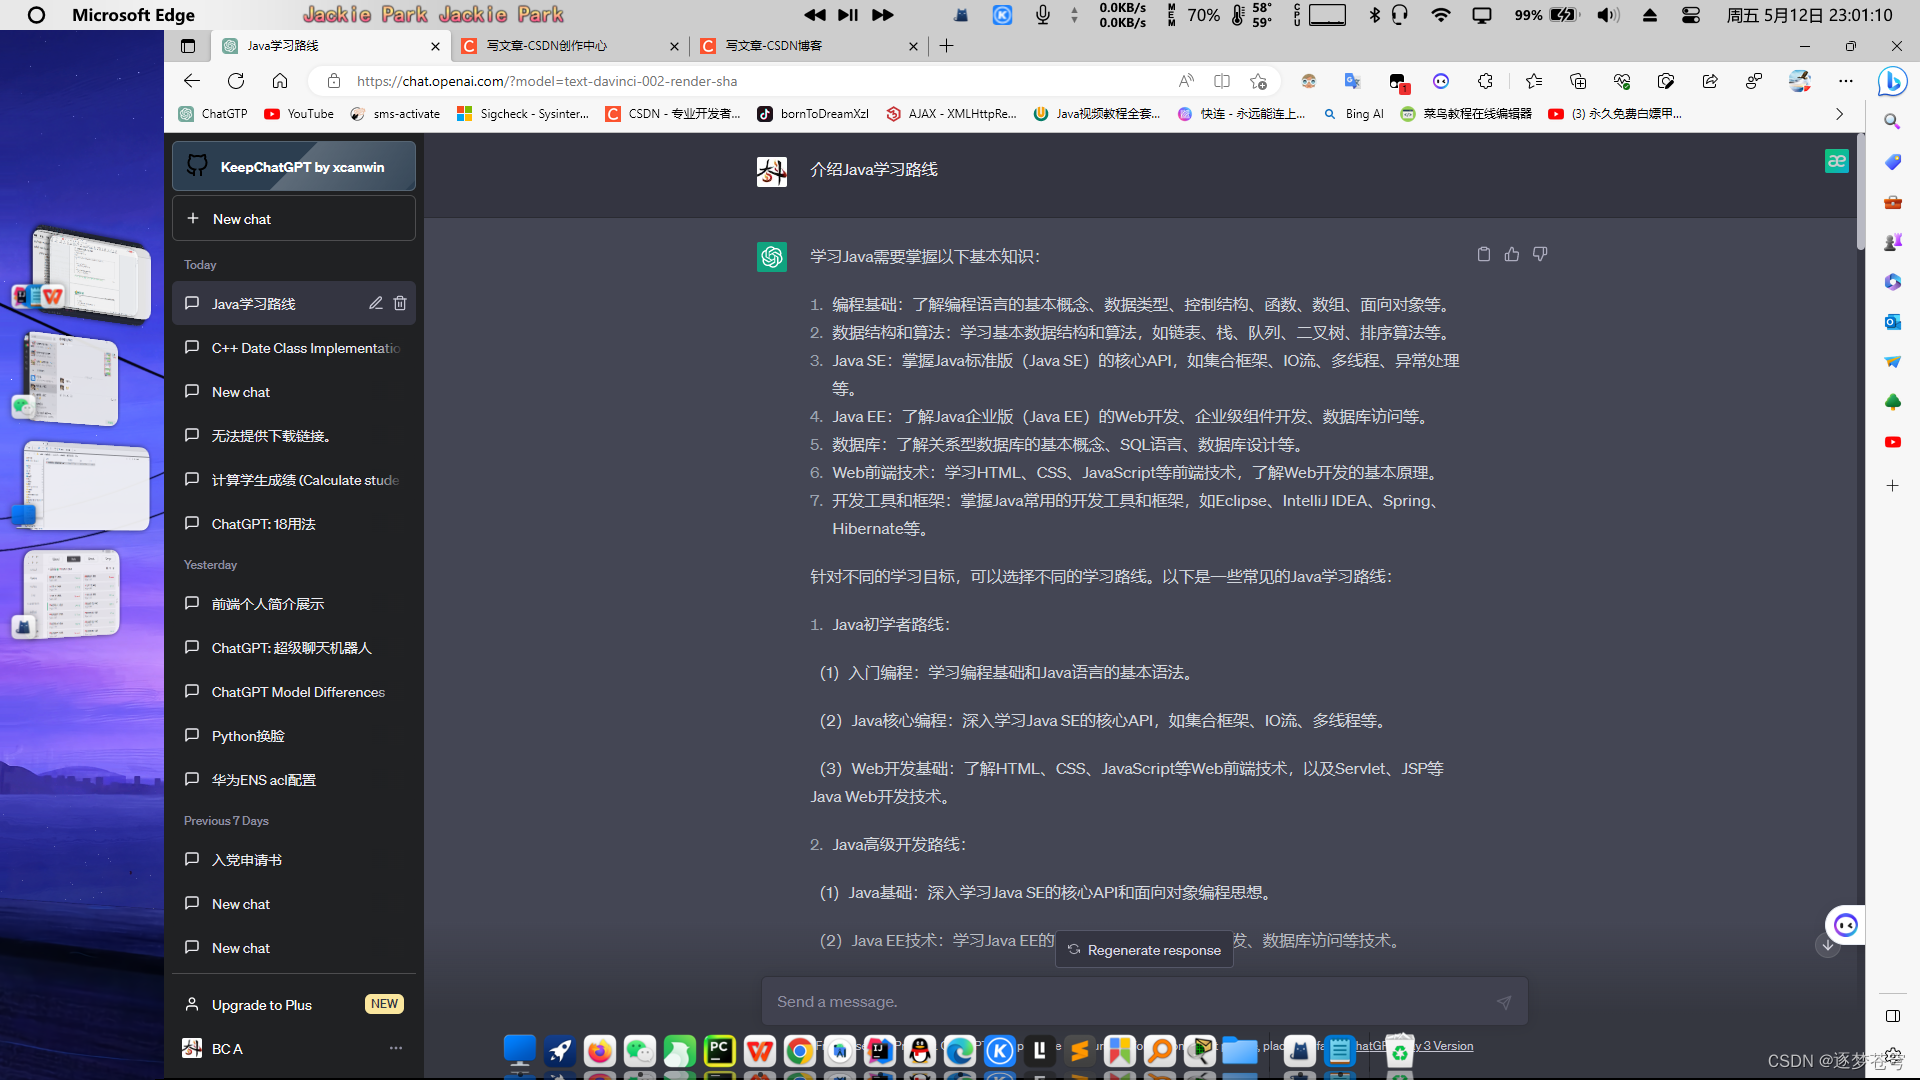The image size is (1920, 1080).
Task: Open the ChatGPT: 18用法 chat
Action: pyautogui.click(x=294, y=523)
